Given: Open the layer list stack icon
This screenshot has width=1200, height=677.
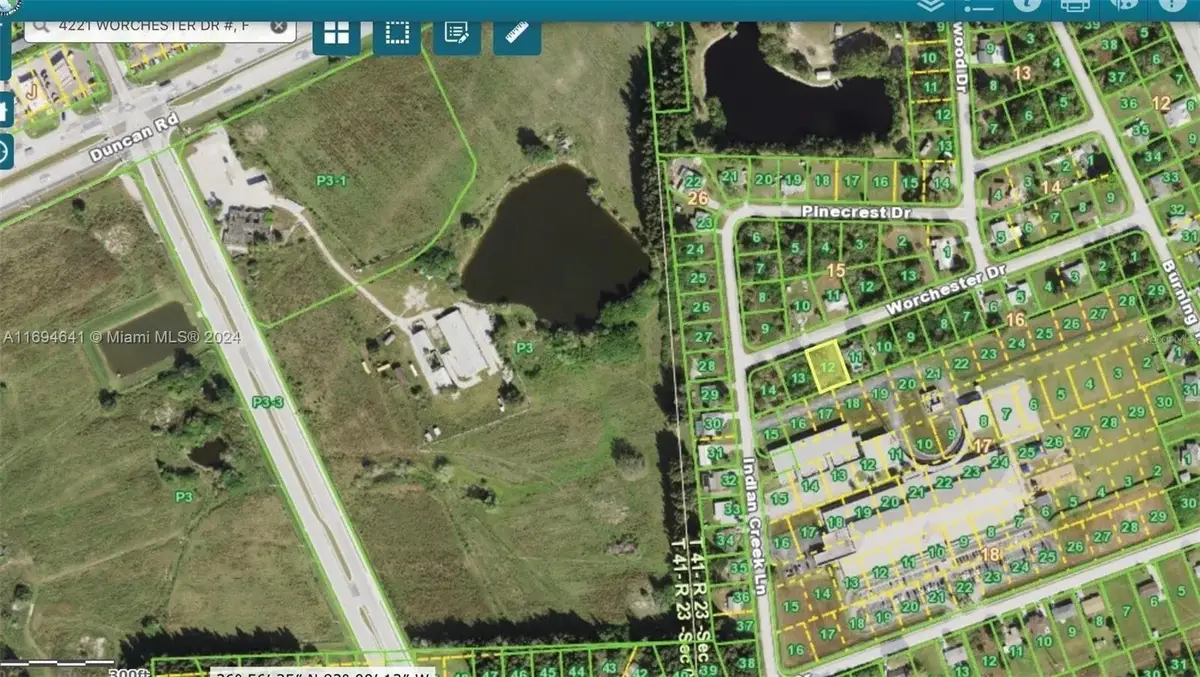Looking at the screenshot, I should pos(930,5).
